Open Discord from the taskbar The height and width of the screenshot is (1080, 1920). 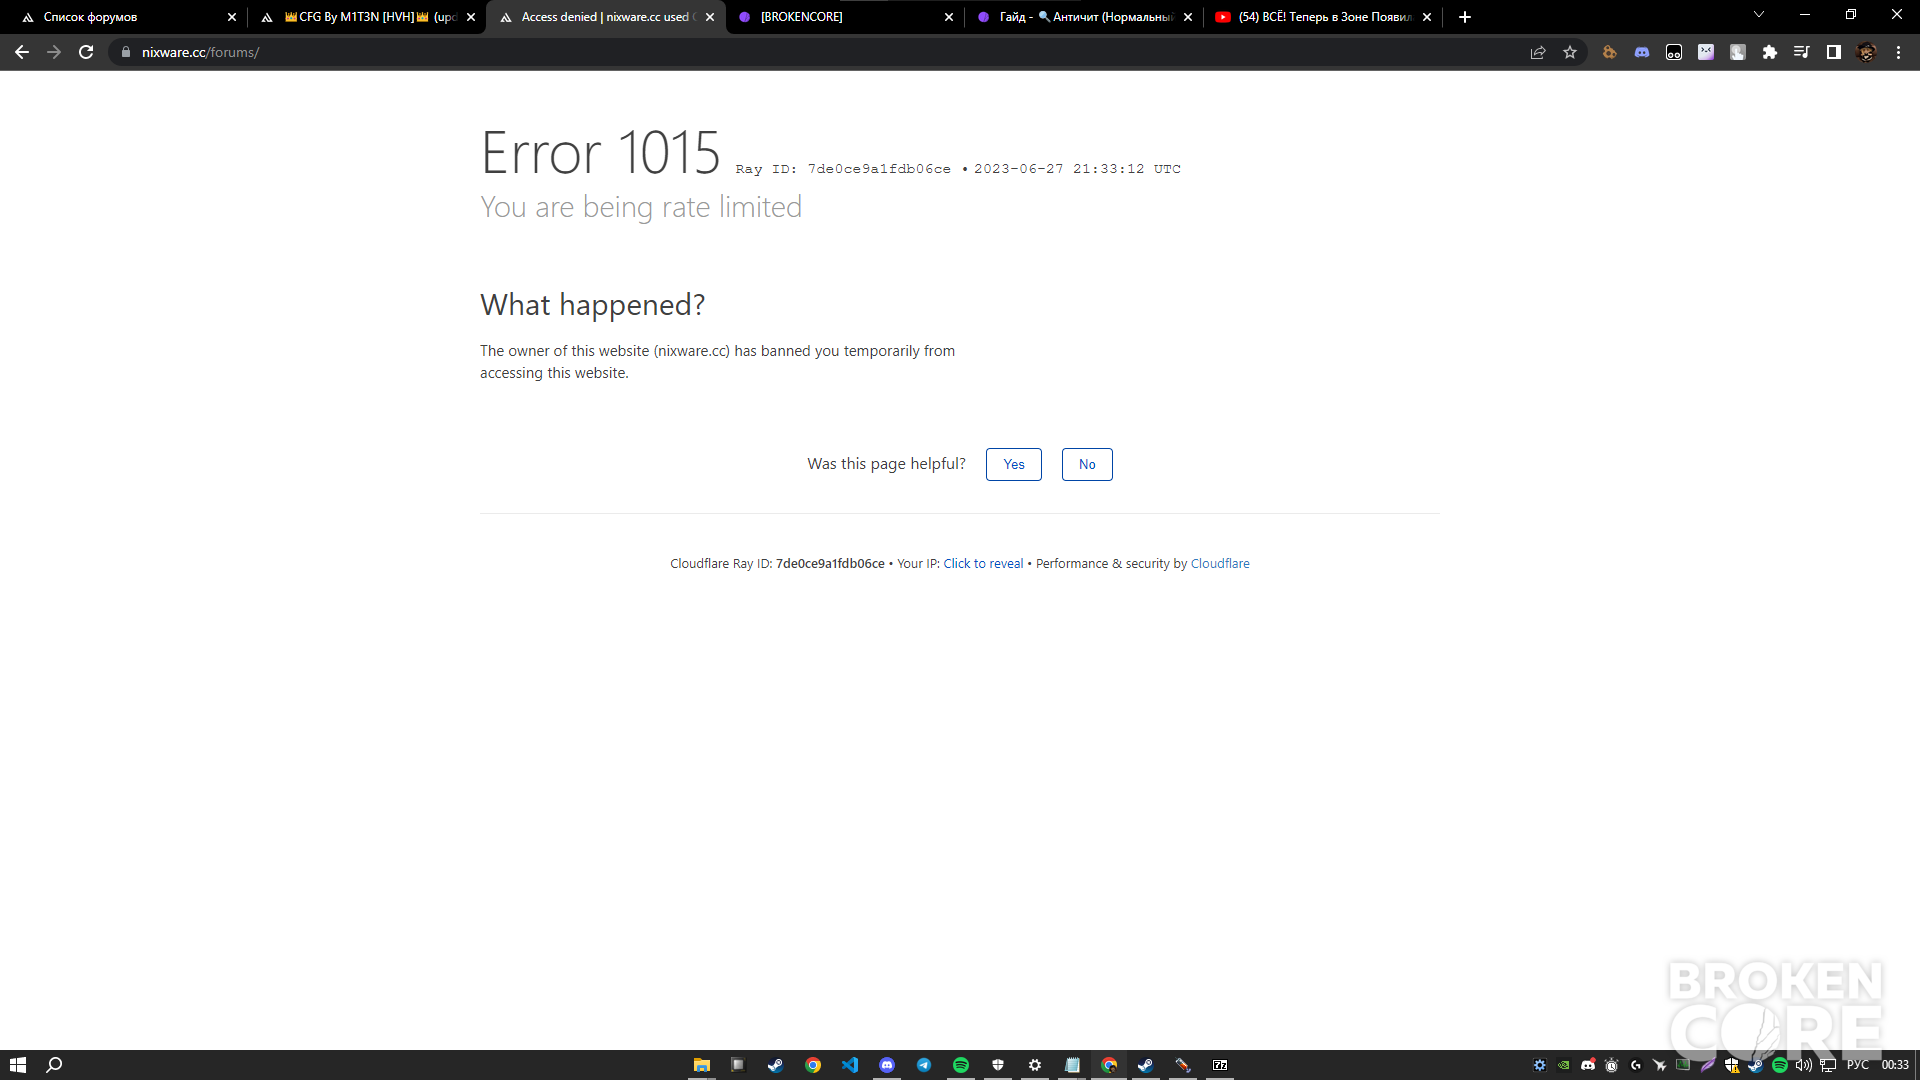click(x=887, y=1065)
